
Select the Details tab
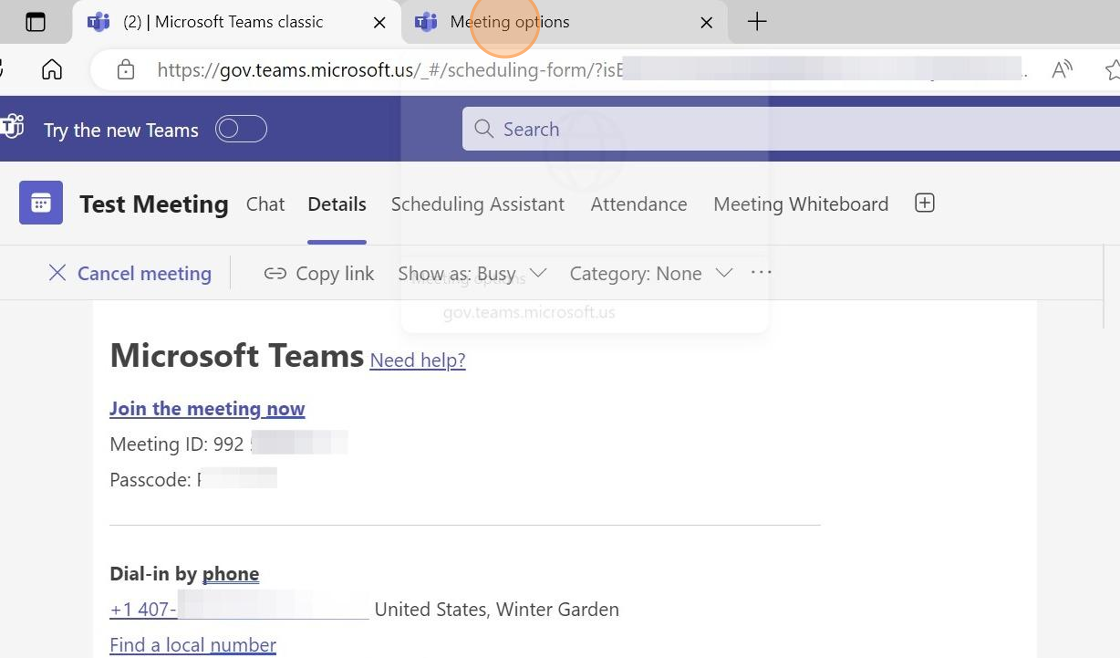click(x=337, y=204)
